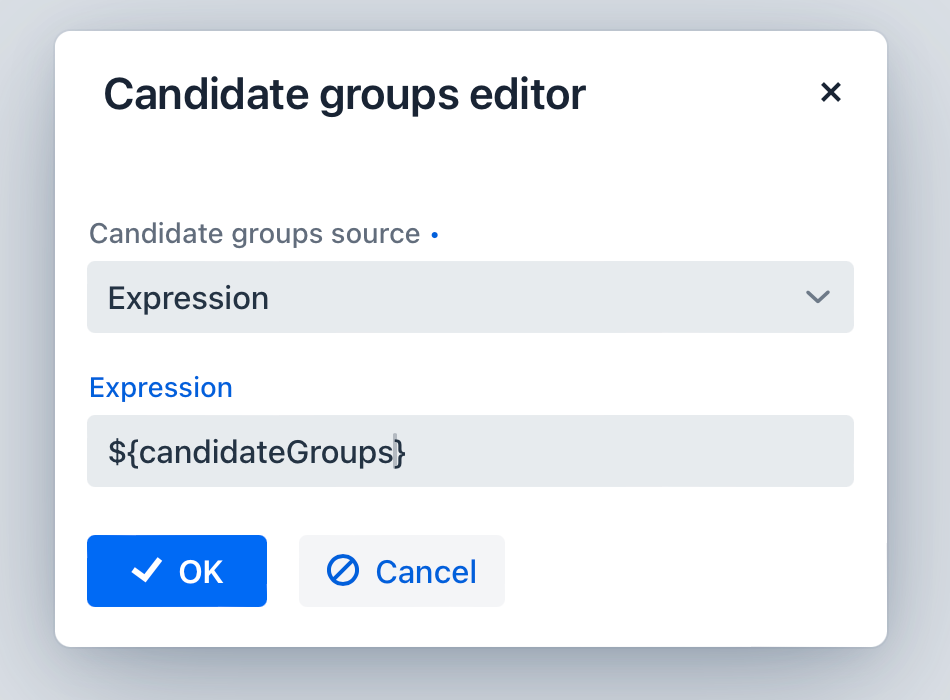Screen dimensions: 950x700
Task: Focus the candidateGroups expression input
Action: (470, 451)
